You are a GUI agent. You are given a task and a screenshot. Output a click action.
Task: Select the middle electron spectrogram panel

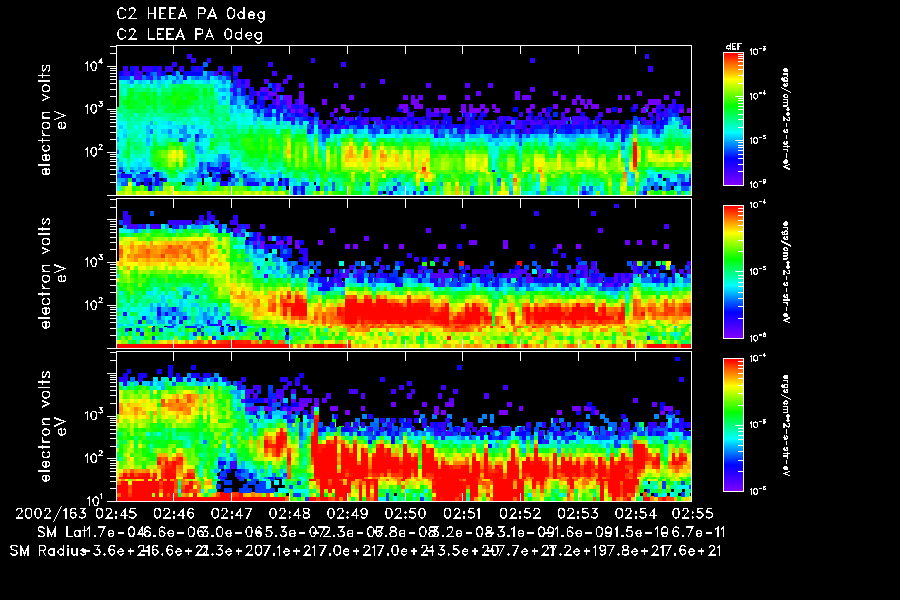tap(404, 273)
